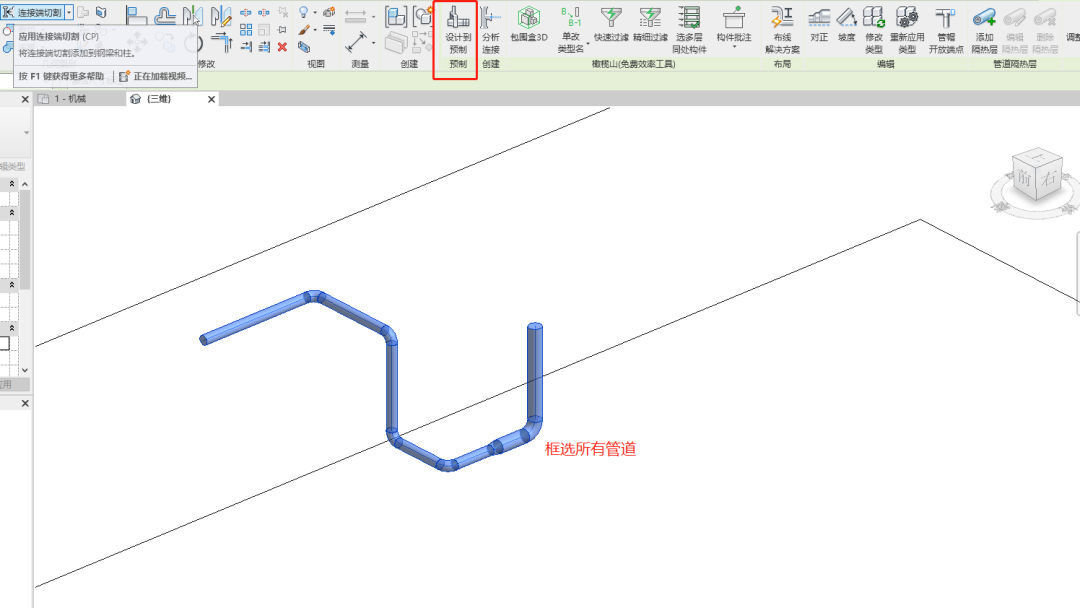
Task: Open the 连接端切割 dropdown arrow
Action: (69, 12)
